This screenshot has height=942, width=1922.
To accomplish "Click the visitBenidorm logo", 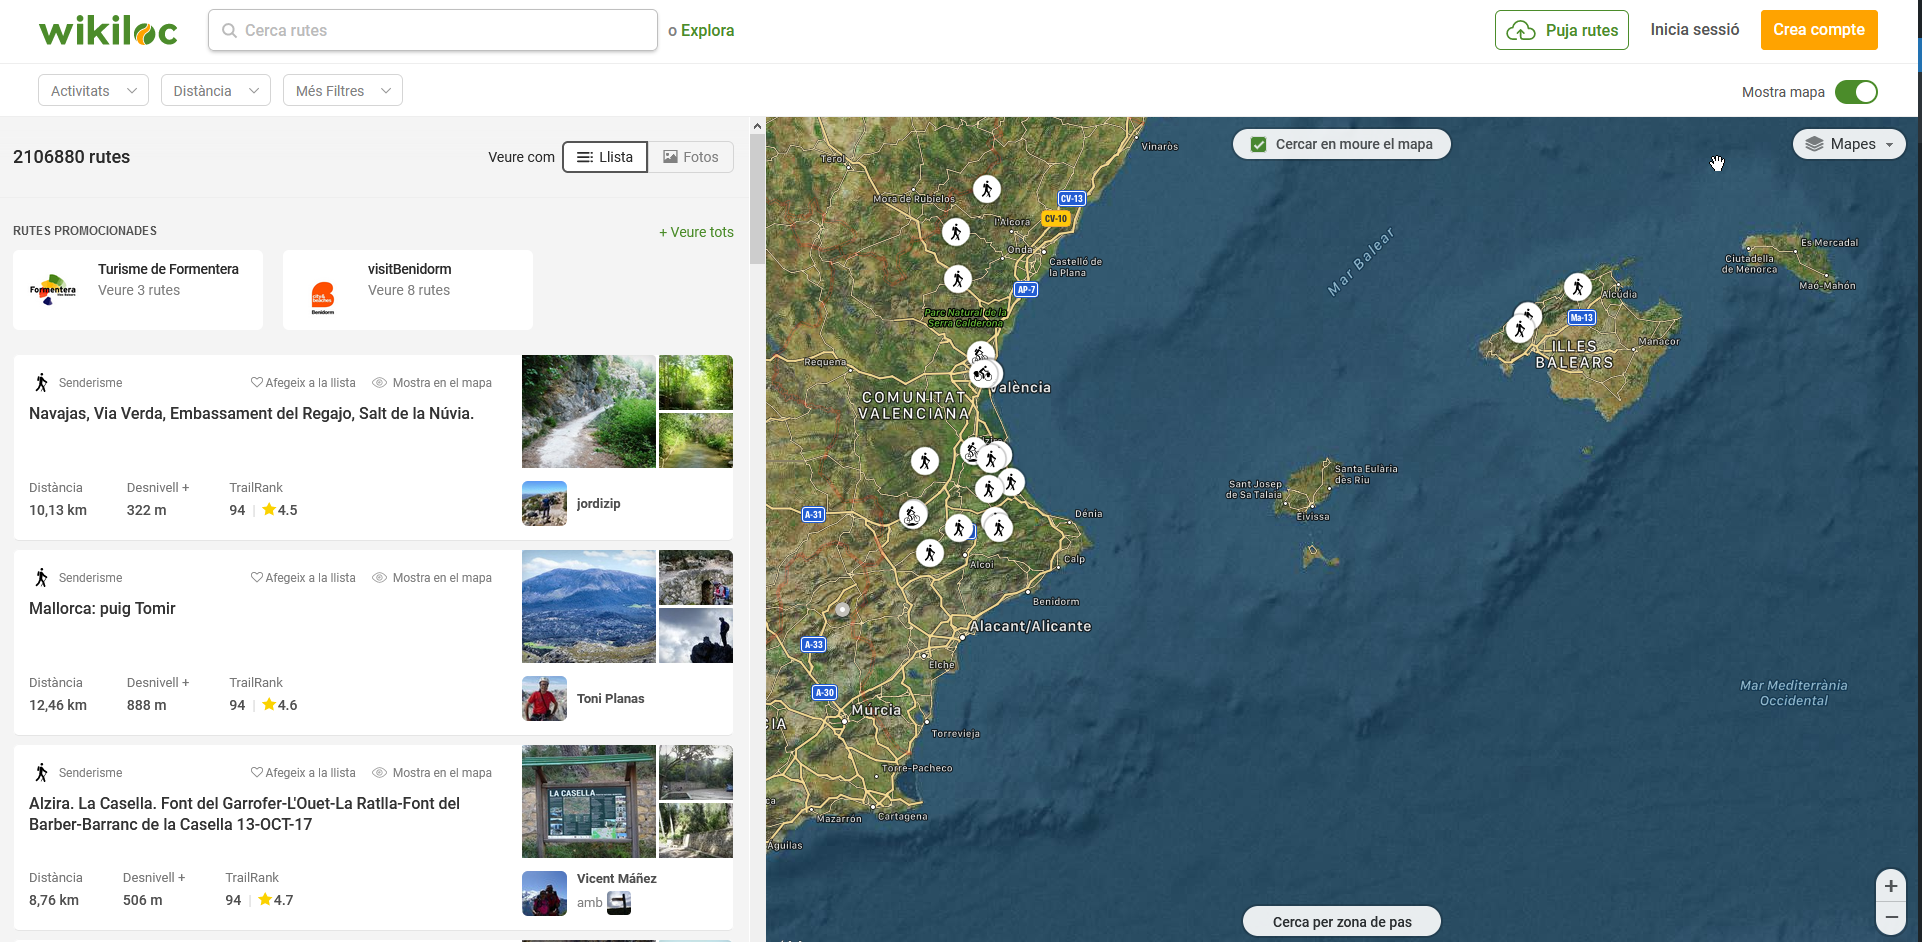I will pyautogui.click(x=323, y=297).
